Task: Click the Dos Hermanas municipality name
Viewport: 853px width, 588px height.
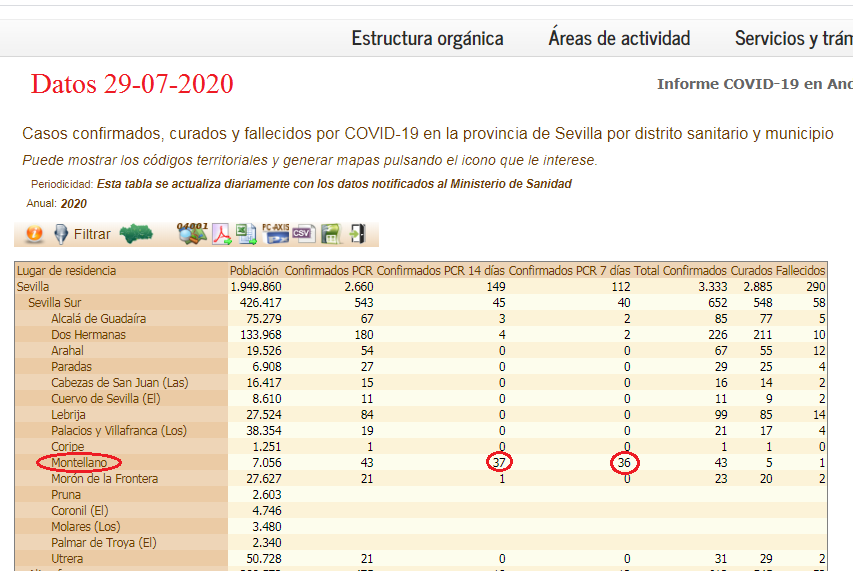Action: click(x=88, y=335)
